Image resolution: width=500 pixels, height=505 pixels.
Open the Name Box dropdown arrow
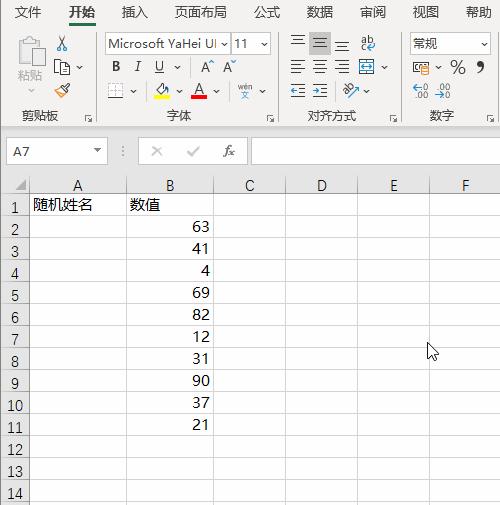tap(97, 150)
